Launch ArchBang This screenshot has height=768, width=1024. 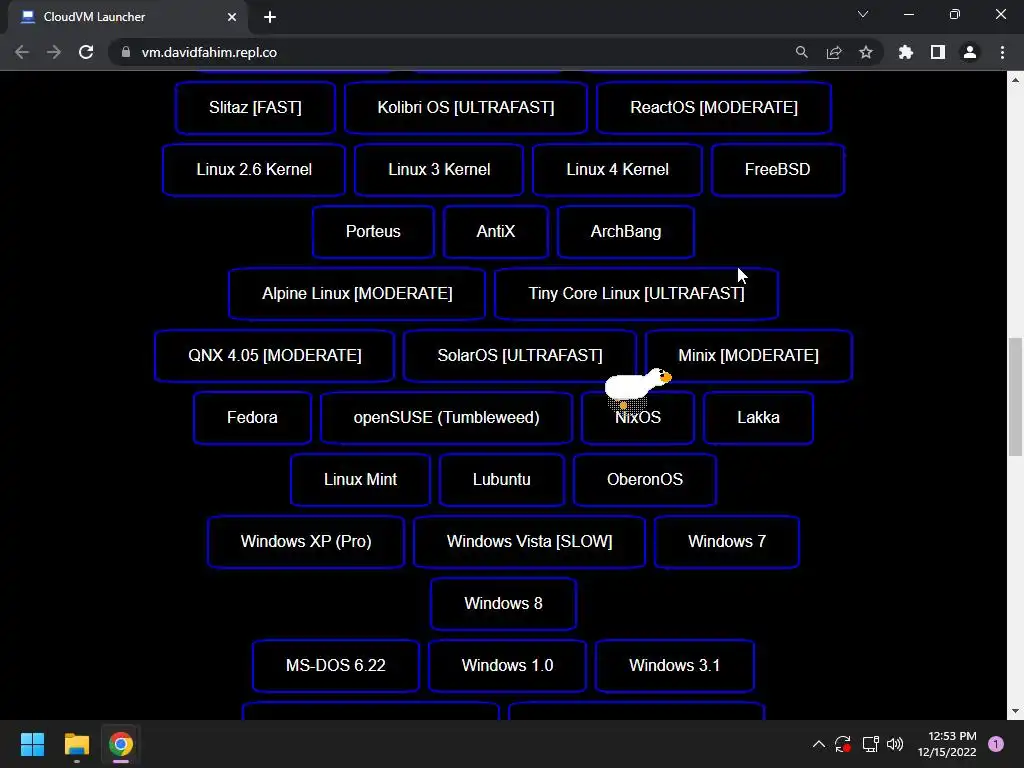pyautogui.click(x=626, y=232)
